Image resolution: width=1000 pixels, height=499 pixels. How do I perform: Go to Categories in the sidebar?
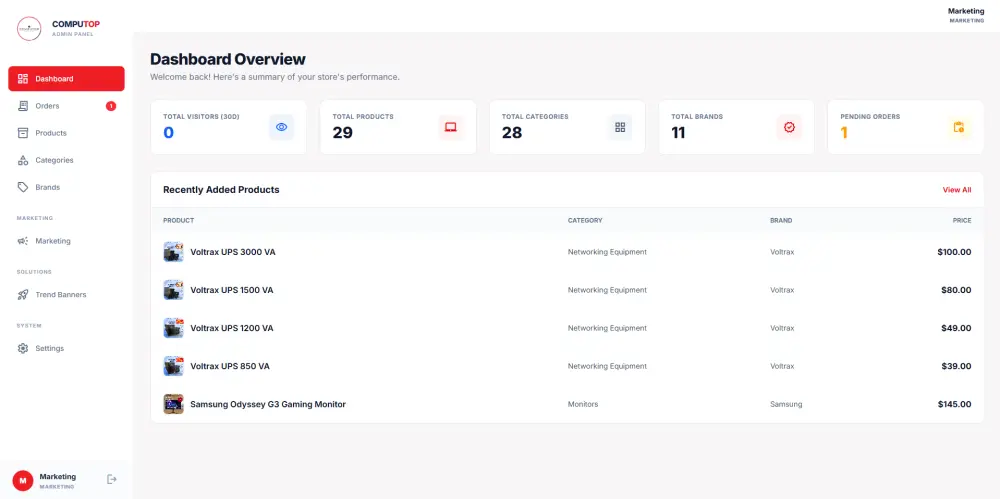coord(66,160)
